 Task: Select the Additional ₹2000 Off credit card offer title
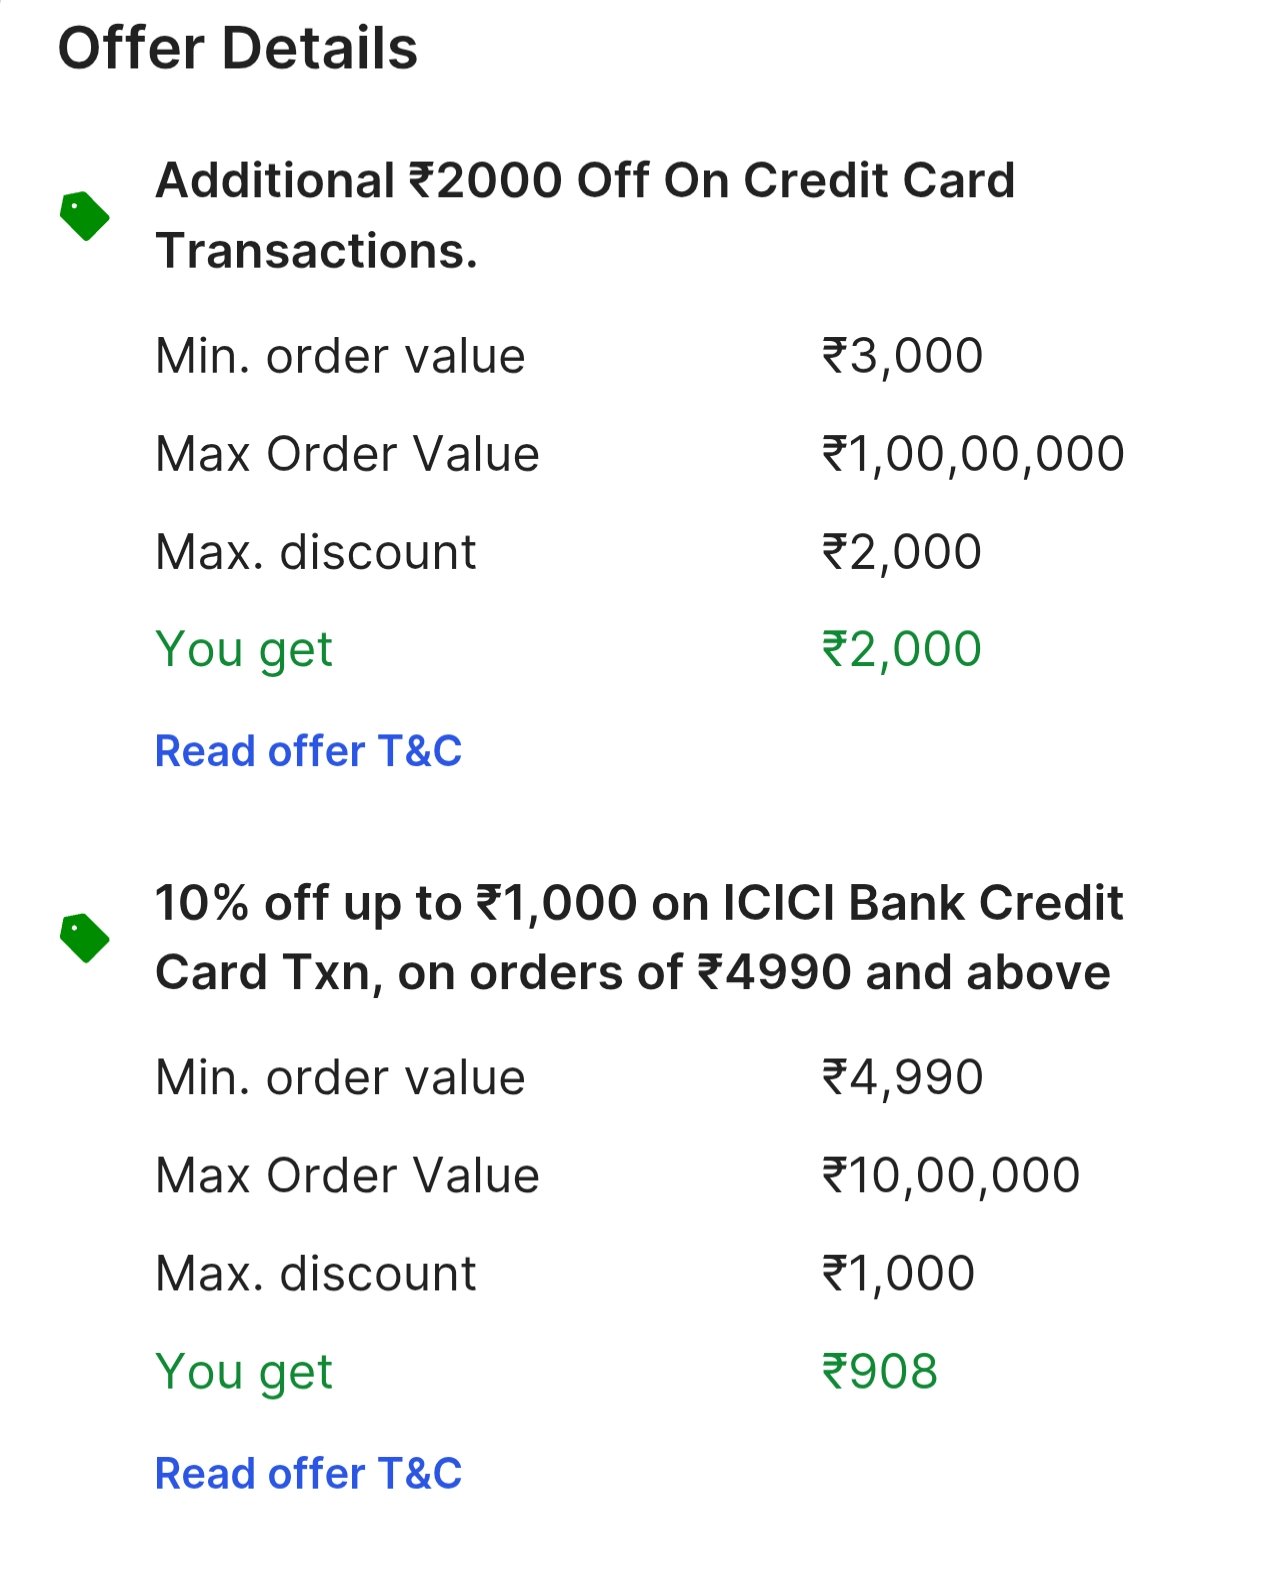(x=585, y=215)
